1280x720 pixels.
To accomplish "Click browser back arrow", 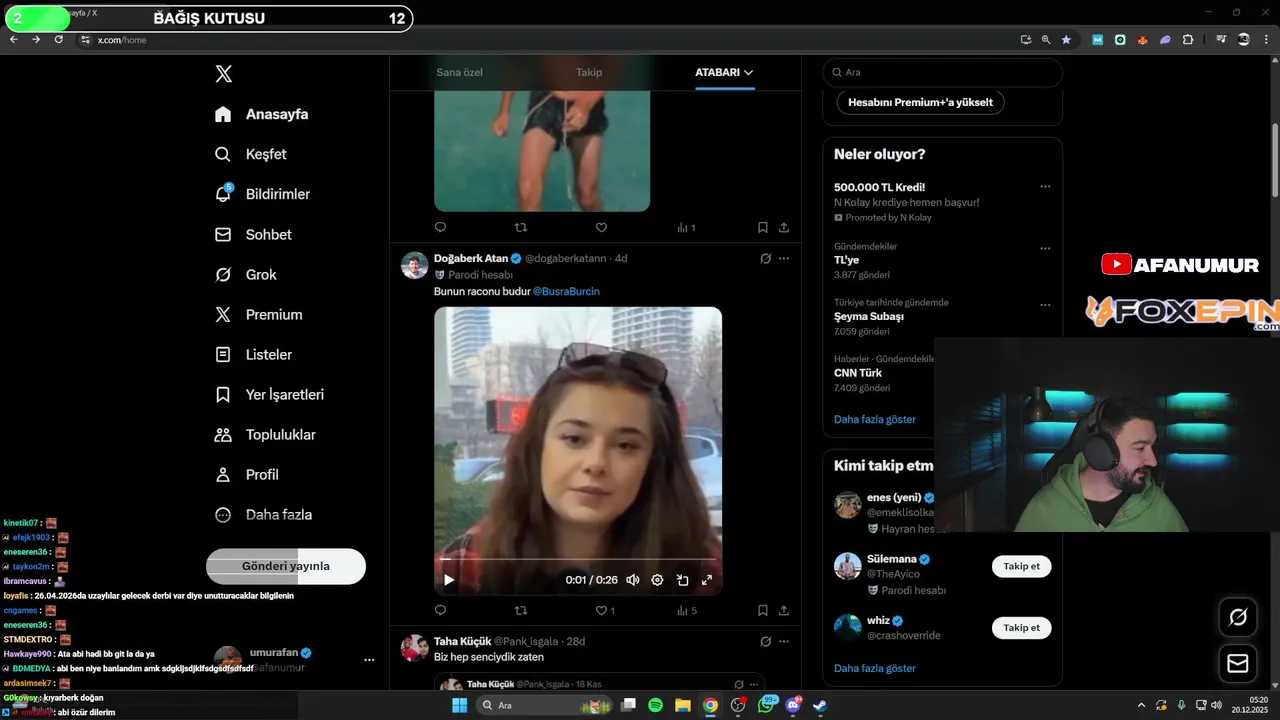I will point(13,39).
